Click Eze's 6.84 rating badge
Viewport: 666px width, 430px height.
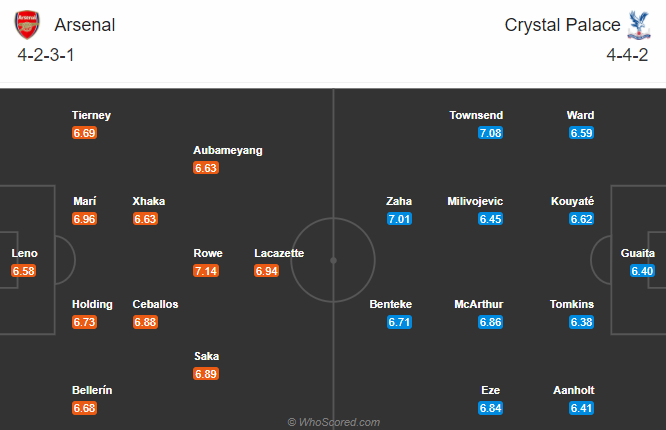point(490,408)
